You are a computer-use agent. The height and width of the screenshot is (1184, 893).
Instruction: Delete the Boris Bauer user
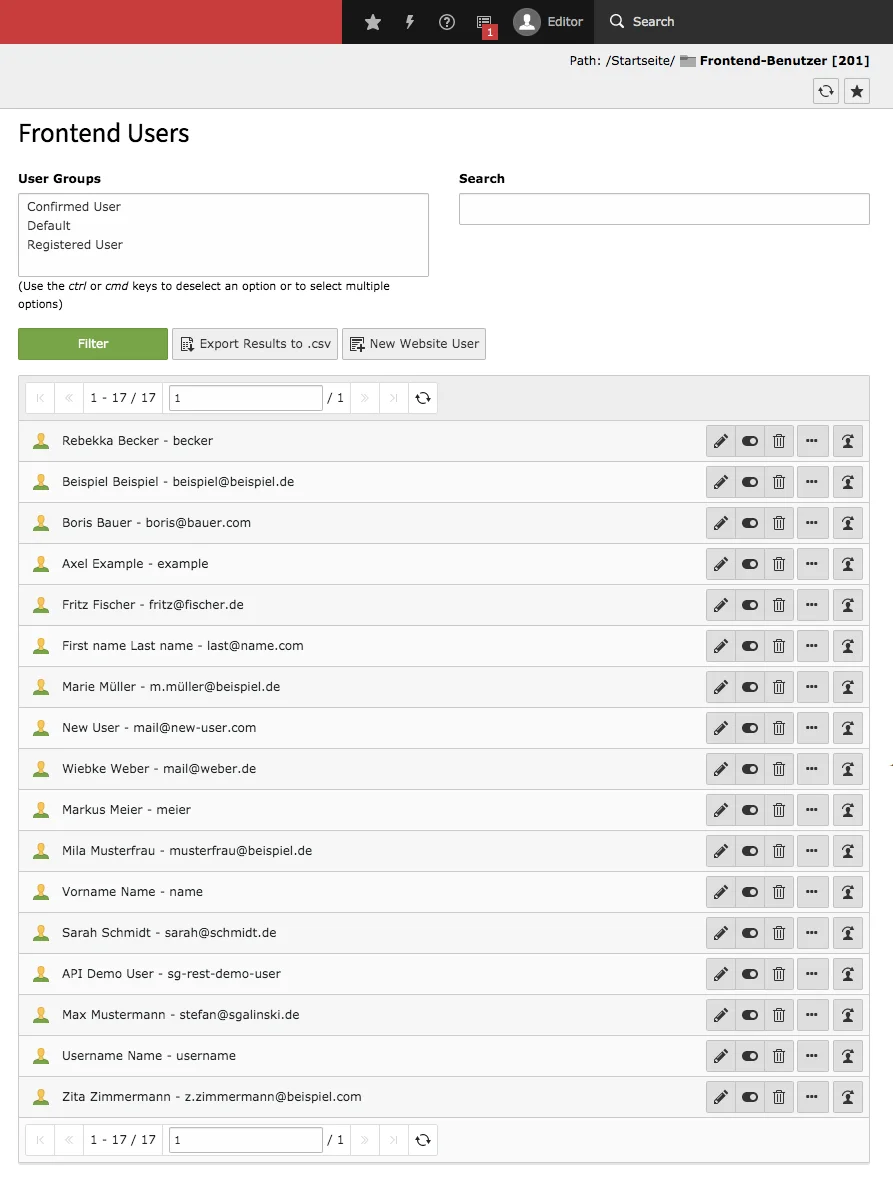coord(779,523)
